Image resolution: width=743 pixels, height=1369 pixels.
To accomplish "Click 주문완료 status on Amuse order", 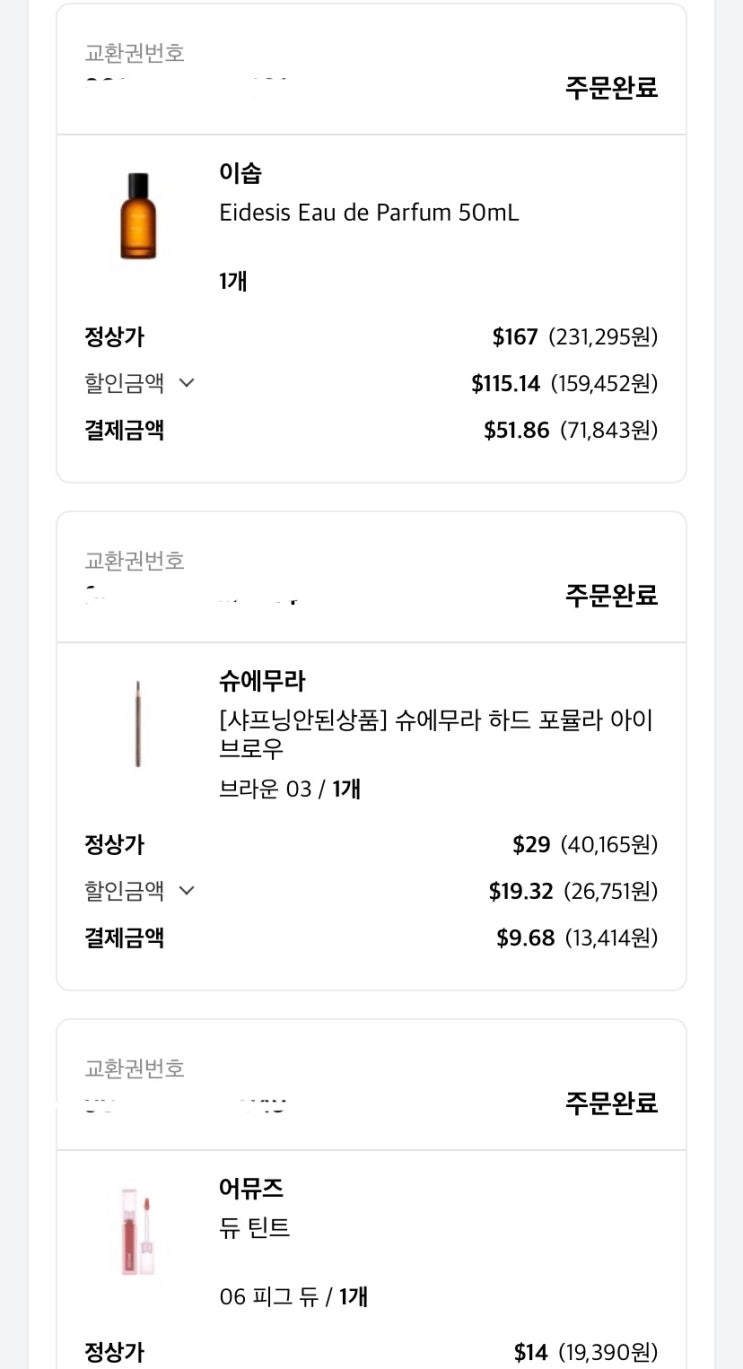I will 611,1104.
